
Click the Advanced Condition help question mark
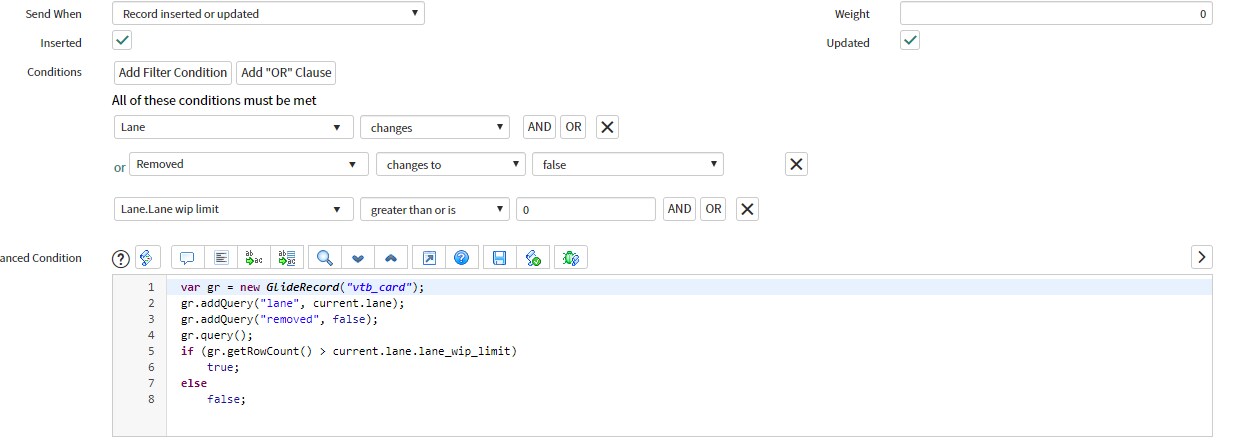coord(121,258)
